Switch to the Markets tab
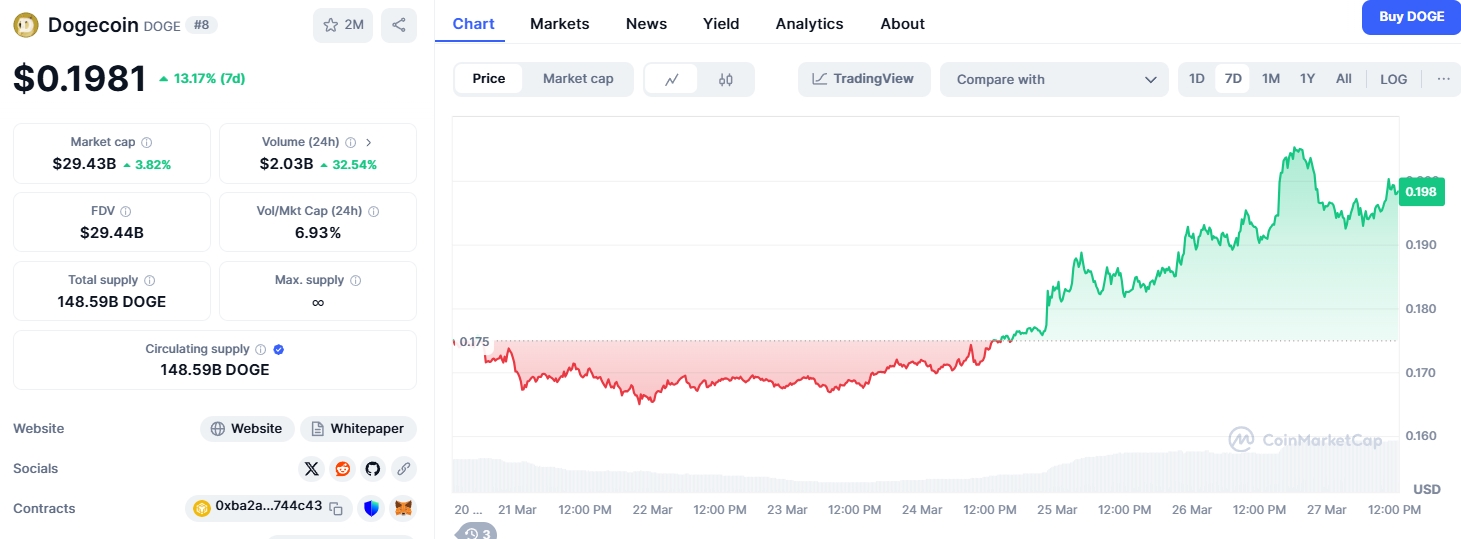Image resolution: width=1461 pixels, height=539 pixels. click(x=560, y=23)
